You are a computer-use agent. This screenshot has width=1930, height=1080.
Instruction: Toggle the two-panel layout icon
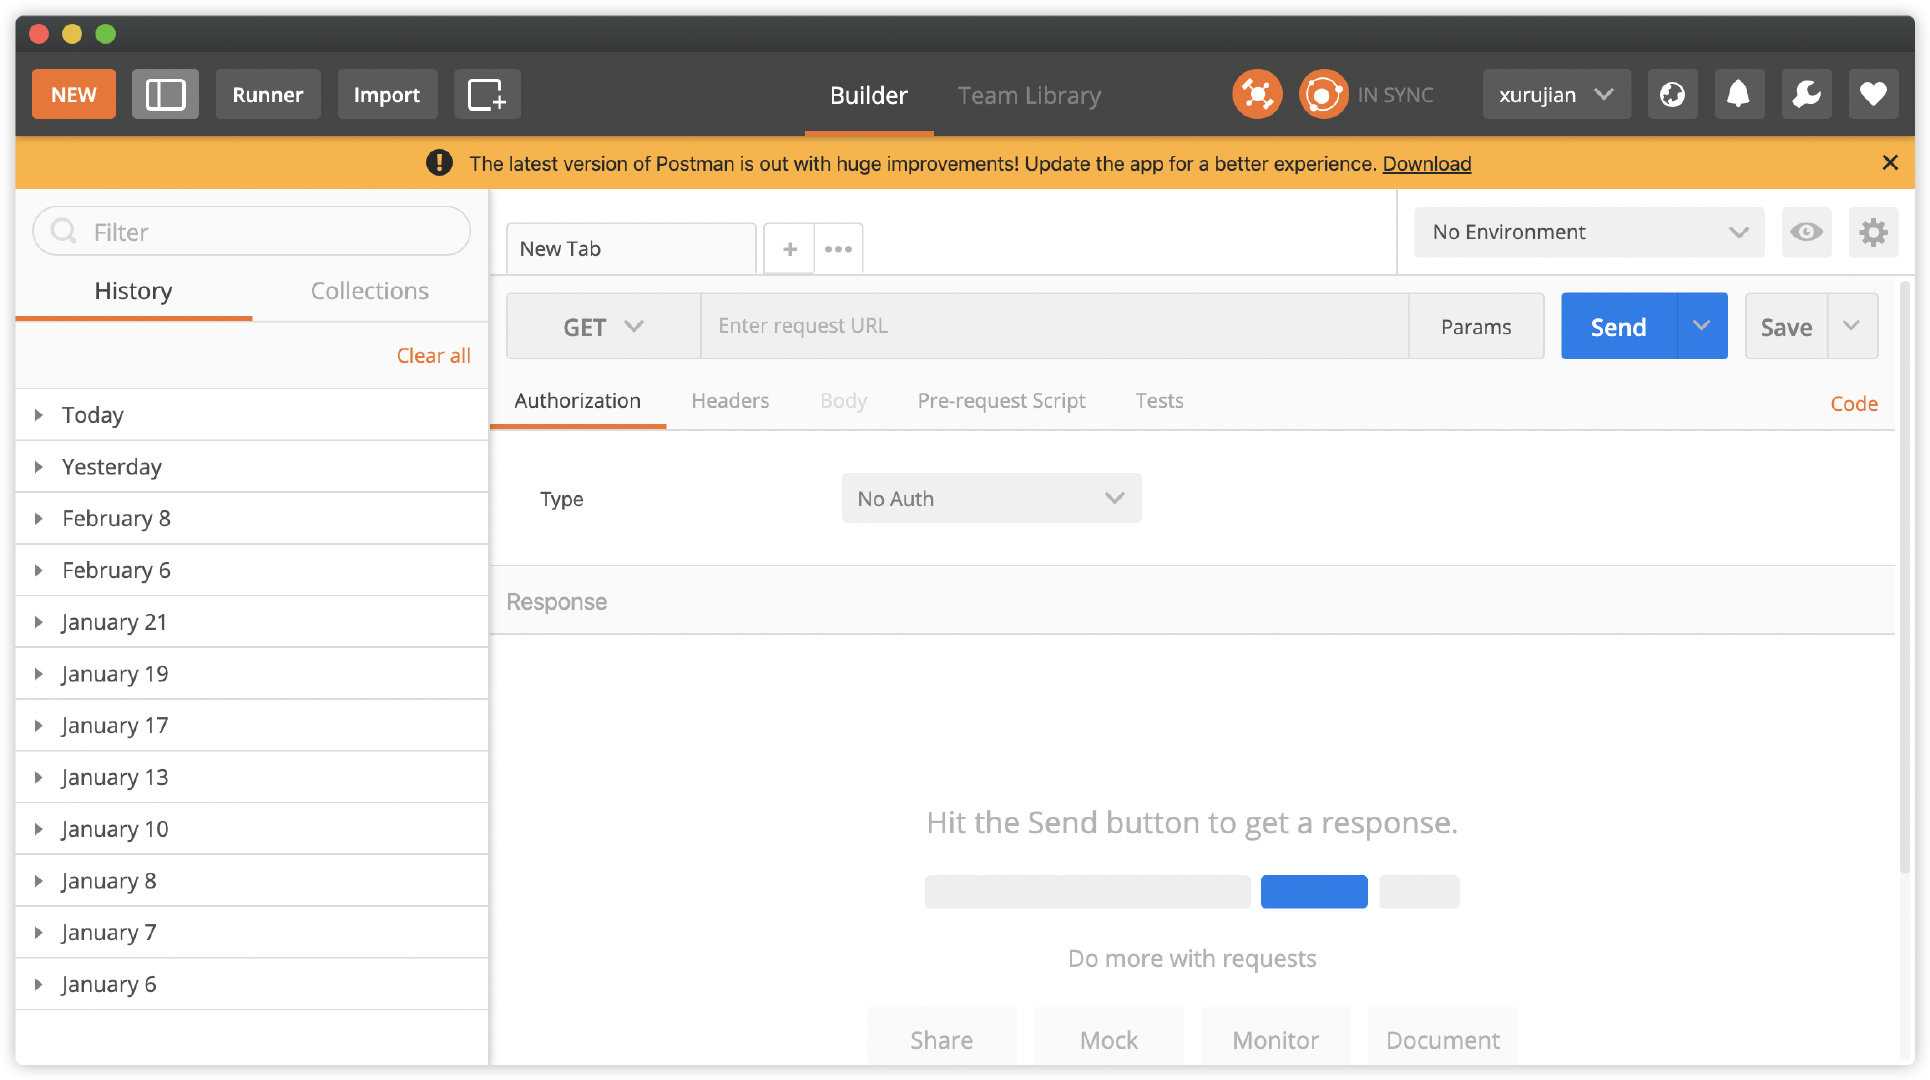(x=164, y=94)
